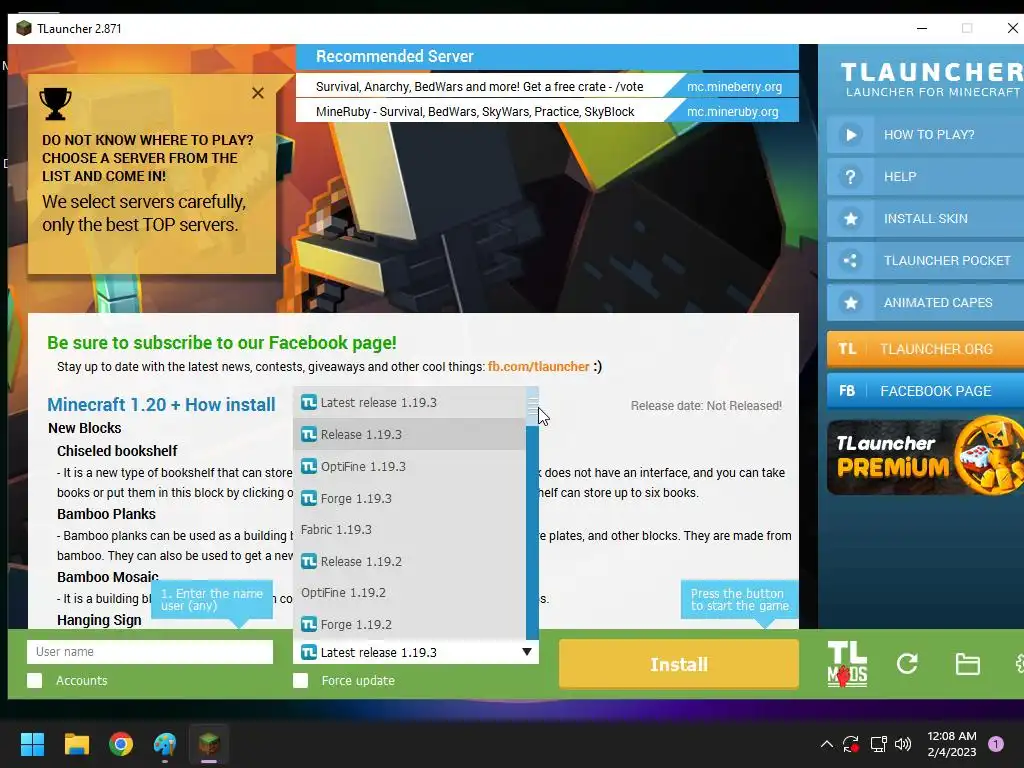The width and height of the screenshot is (1024, 768).
Task: Click the taskbar clock and date
Action: [x=952, y=744]
